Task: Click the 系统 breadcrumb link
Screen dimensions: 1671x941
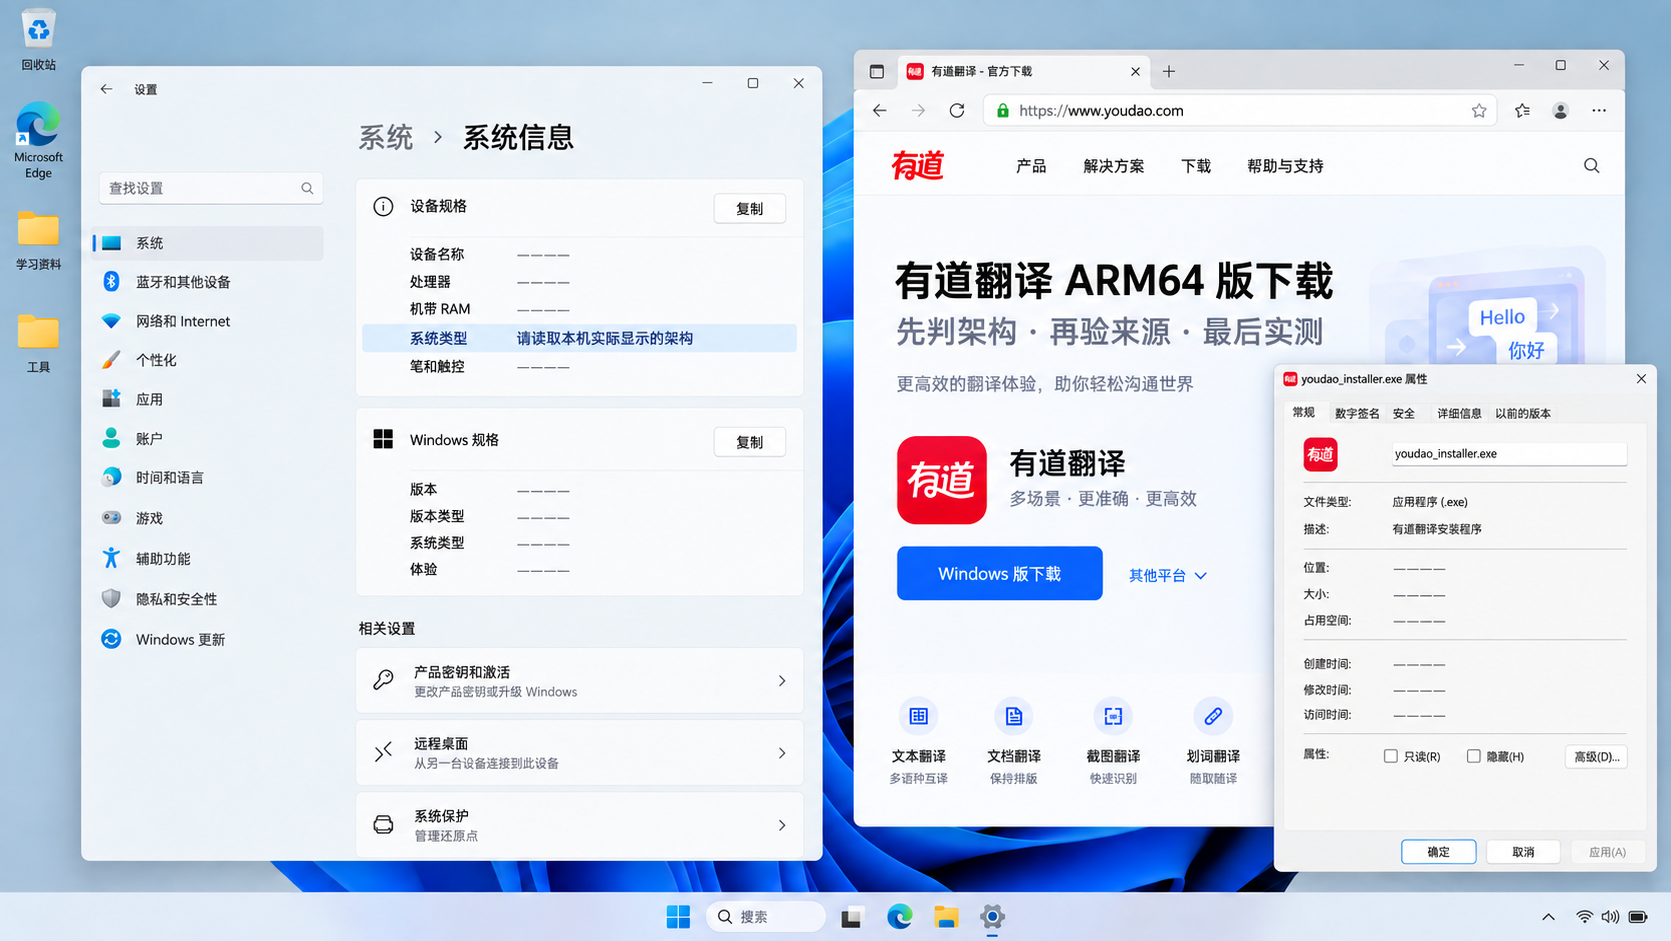Action: pyautogui.click(x=386, y=137)
